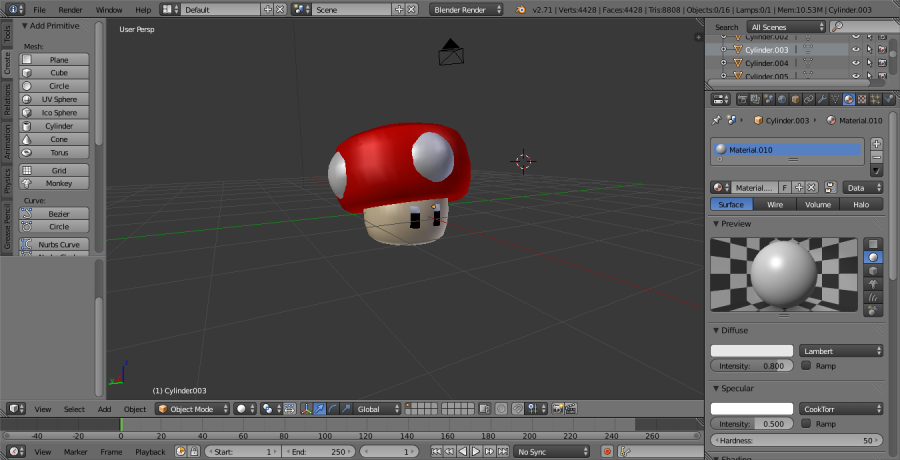900x460 pixels.
Task: Collapse the Preview panel
Action: pos(716,223)
